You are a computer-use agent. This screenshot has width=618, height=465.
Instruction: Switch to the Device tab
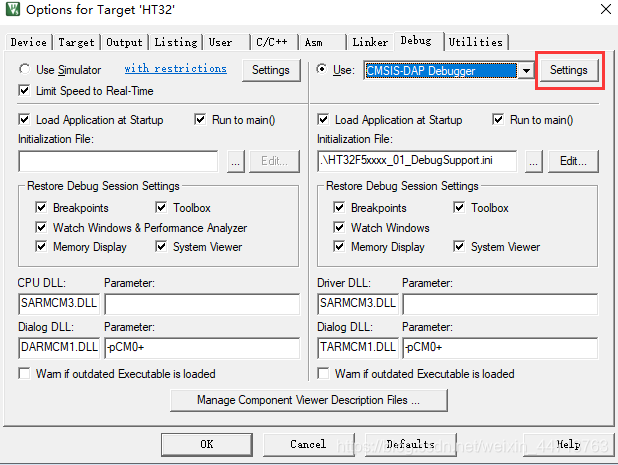[x=29, y=42]
